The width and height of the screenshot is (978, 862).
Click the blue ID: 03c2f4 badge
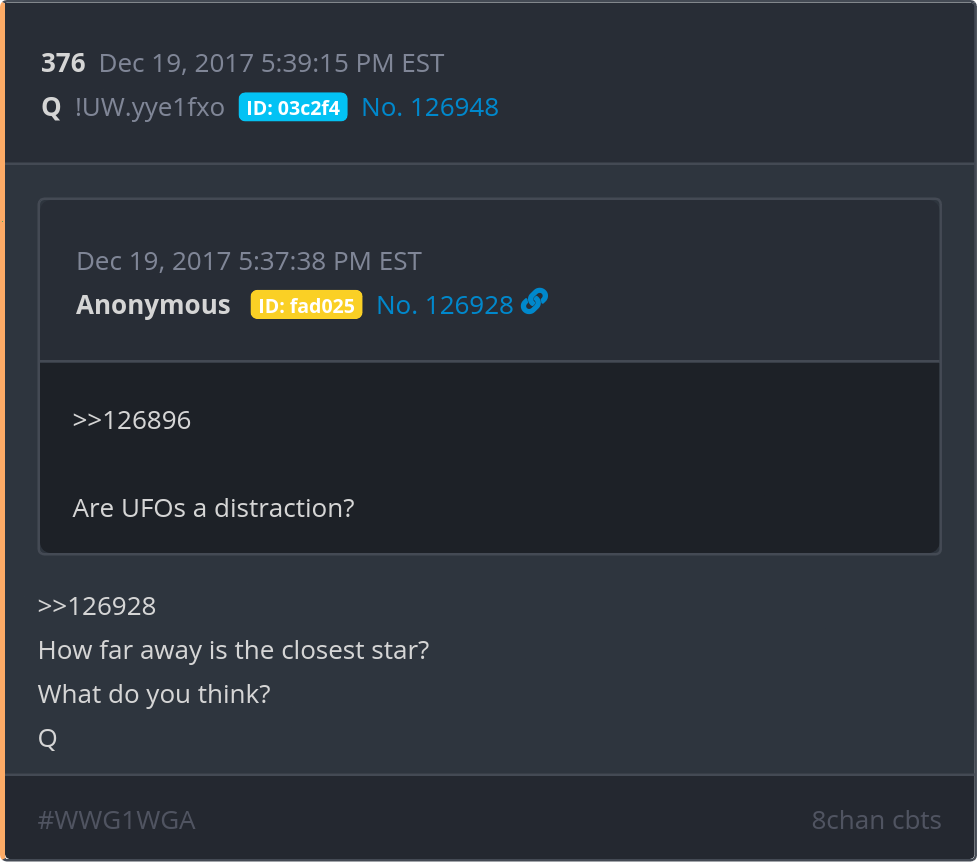click(293, 108)
